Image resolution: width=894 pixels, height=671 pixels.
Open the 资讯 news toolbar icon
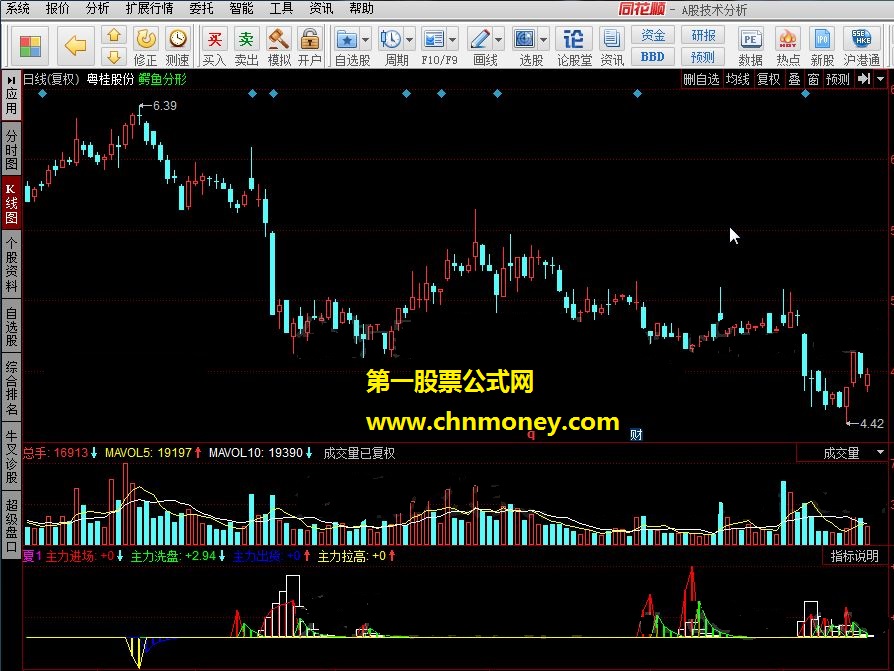point(612,47)
